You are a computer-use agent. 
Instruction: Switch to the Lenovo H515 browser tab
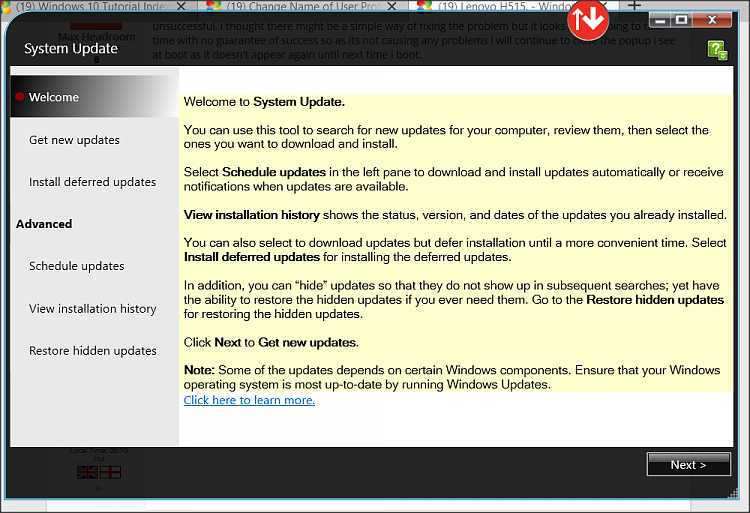point(497,6)
